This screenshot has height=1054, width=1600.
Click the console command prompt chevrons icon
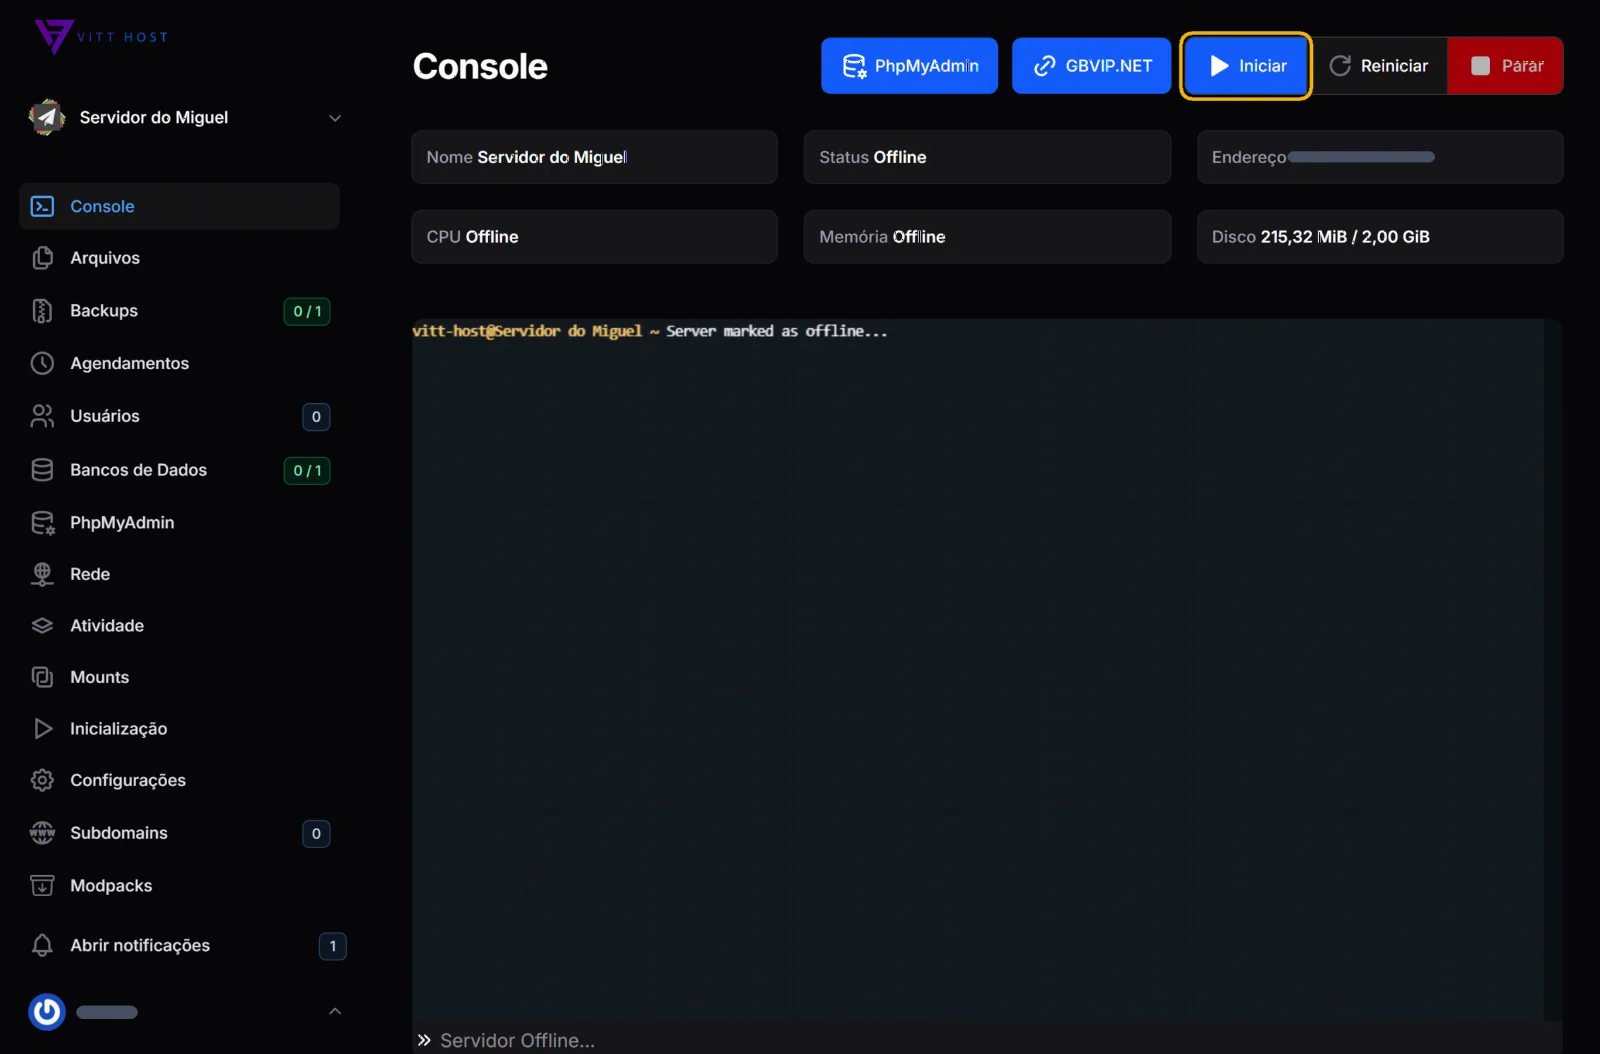point(424,1040)
